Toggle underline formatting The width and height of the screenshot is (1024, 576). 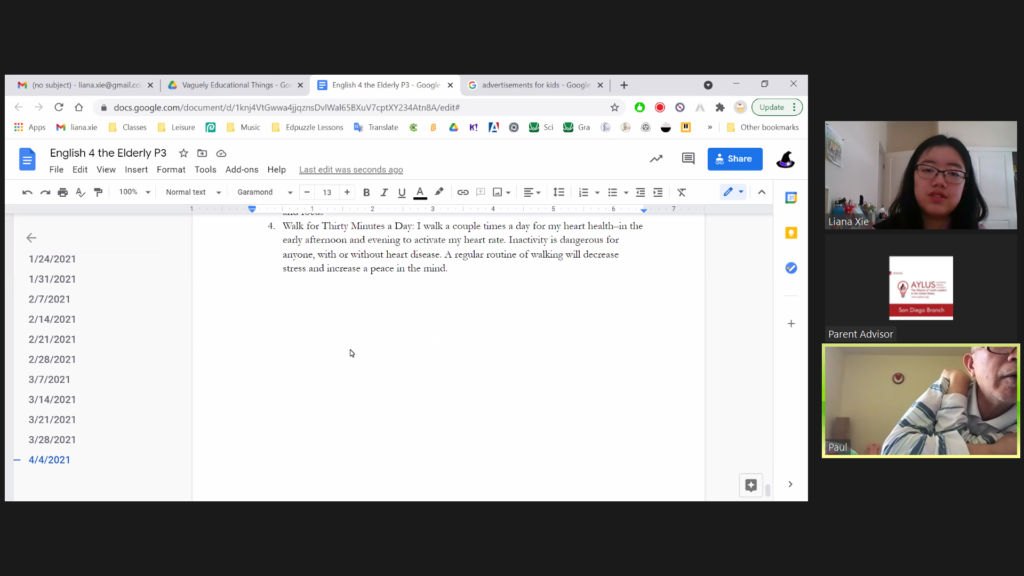point(402,193)
